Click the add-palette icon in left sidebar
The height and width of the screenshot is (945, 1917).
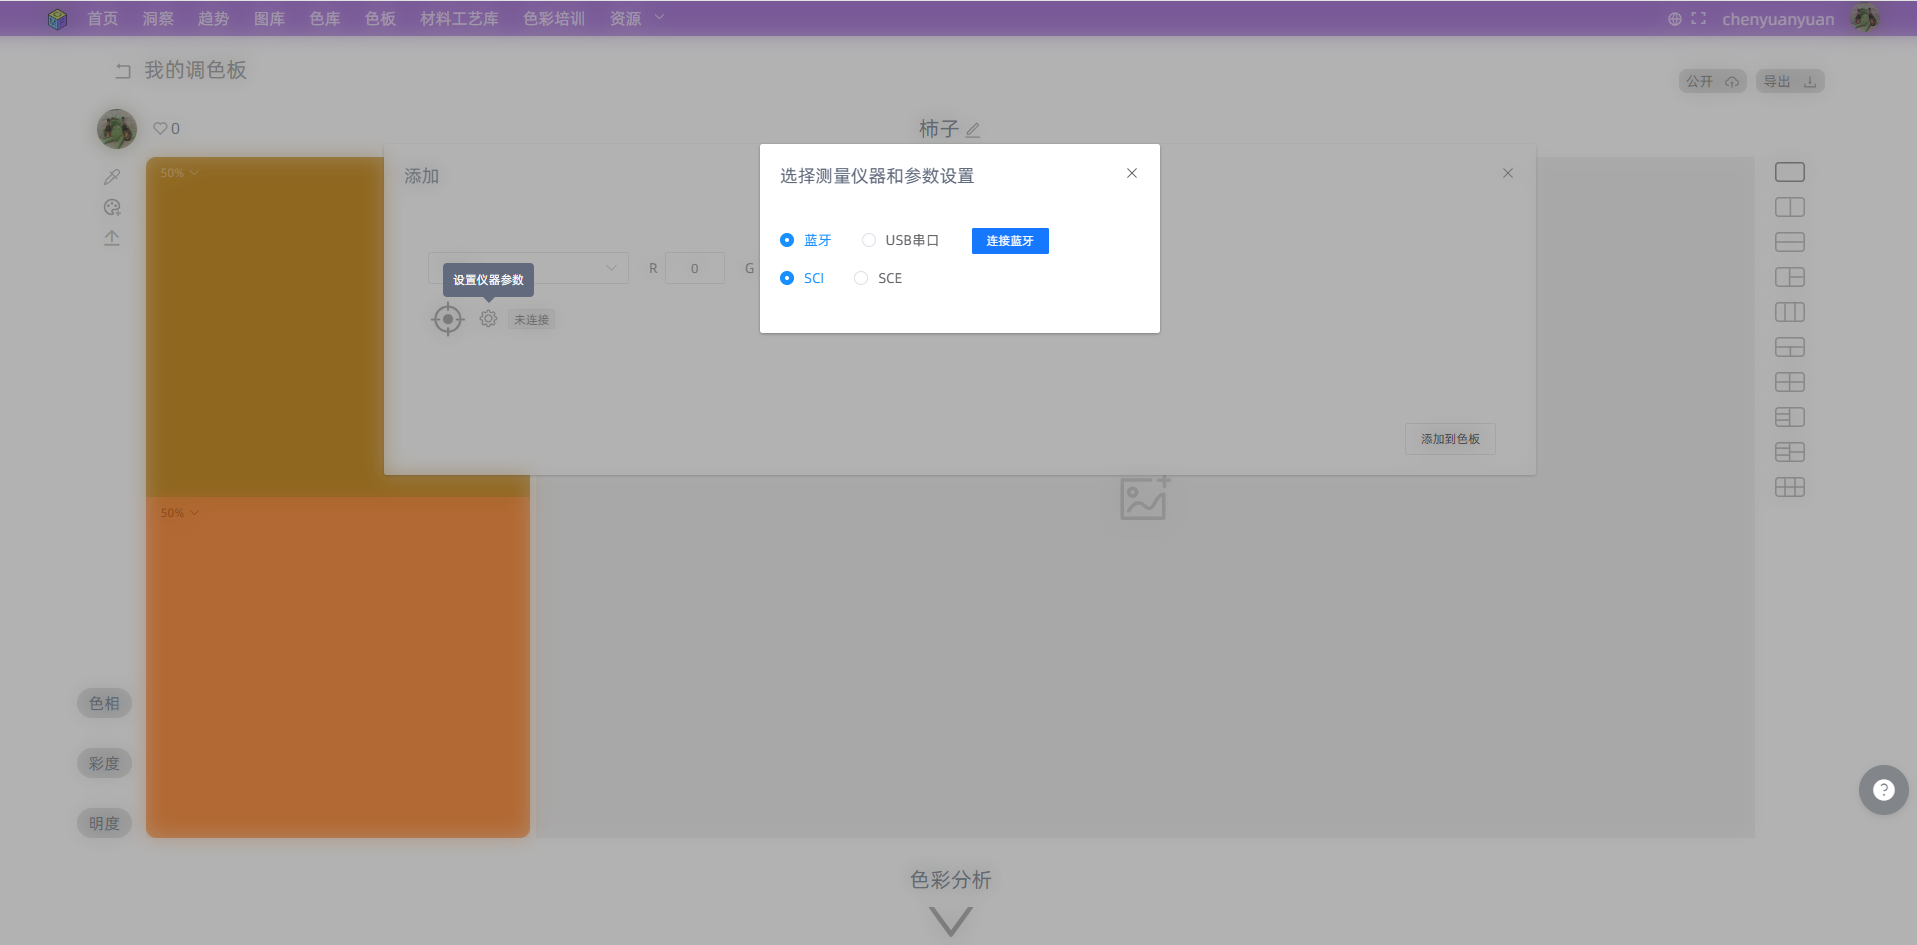112,207
